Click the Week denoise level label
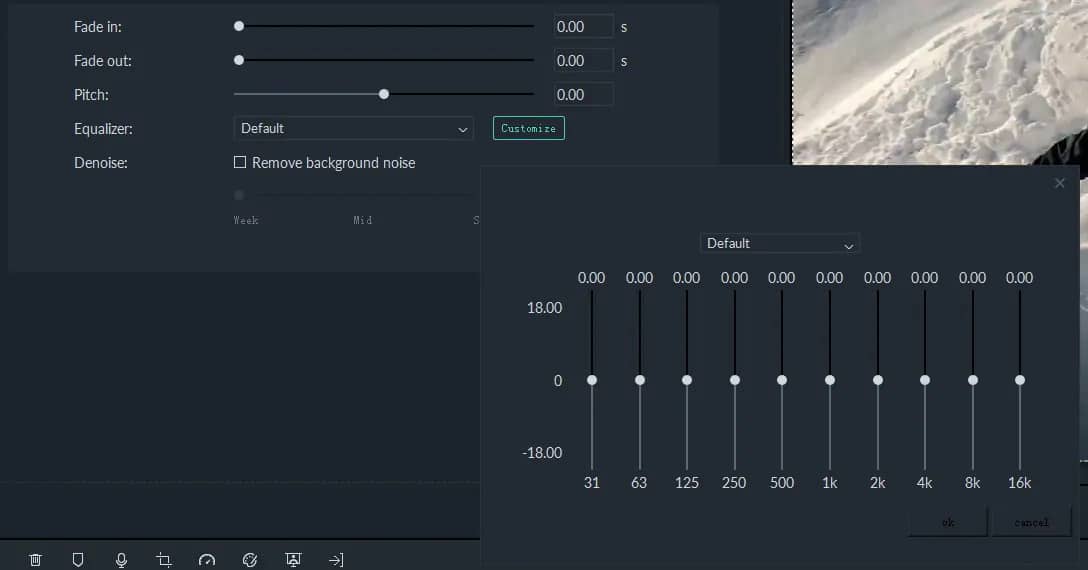The height and width of the screenshot is (570, 1088). point(246,220)
